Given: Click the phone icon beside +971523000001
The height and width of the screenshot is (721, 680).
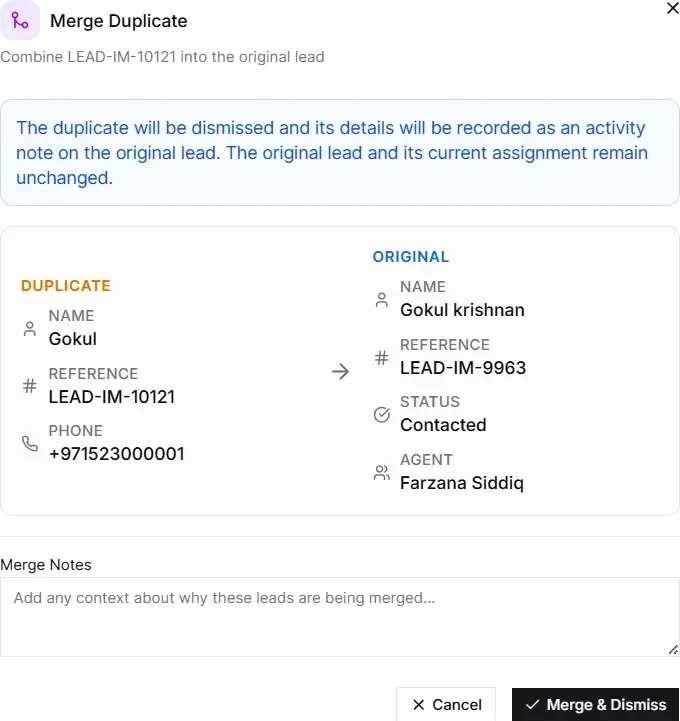Looking at the screenshot, I should click(x=30, y=443).
